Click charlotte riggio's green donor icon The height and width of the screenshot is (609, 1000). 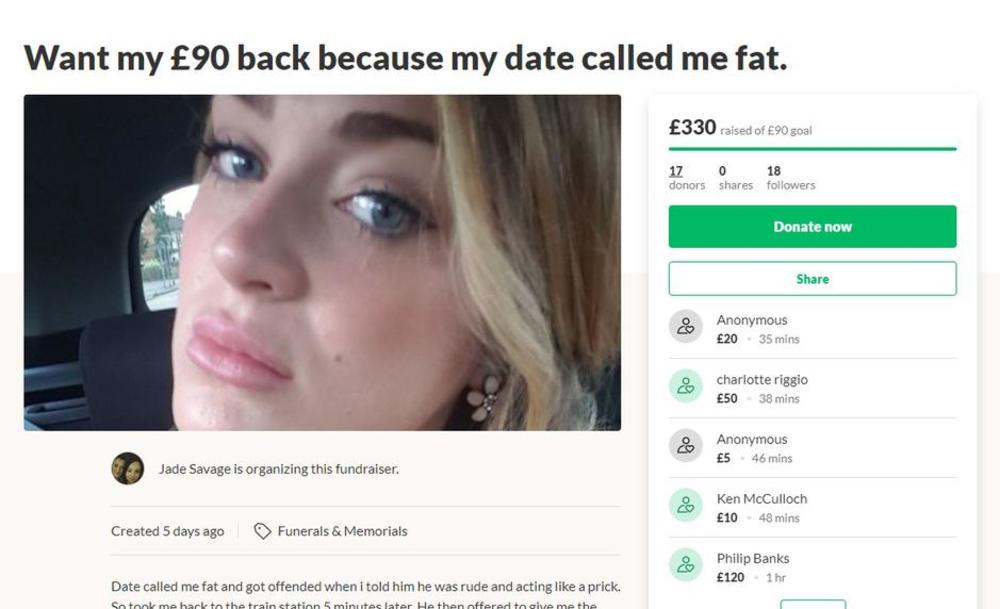coord(685,387)
